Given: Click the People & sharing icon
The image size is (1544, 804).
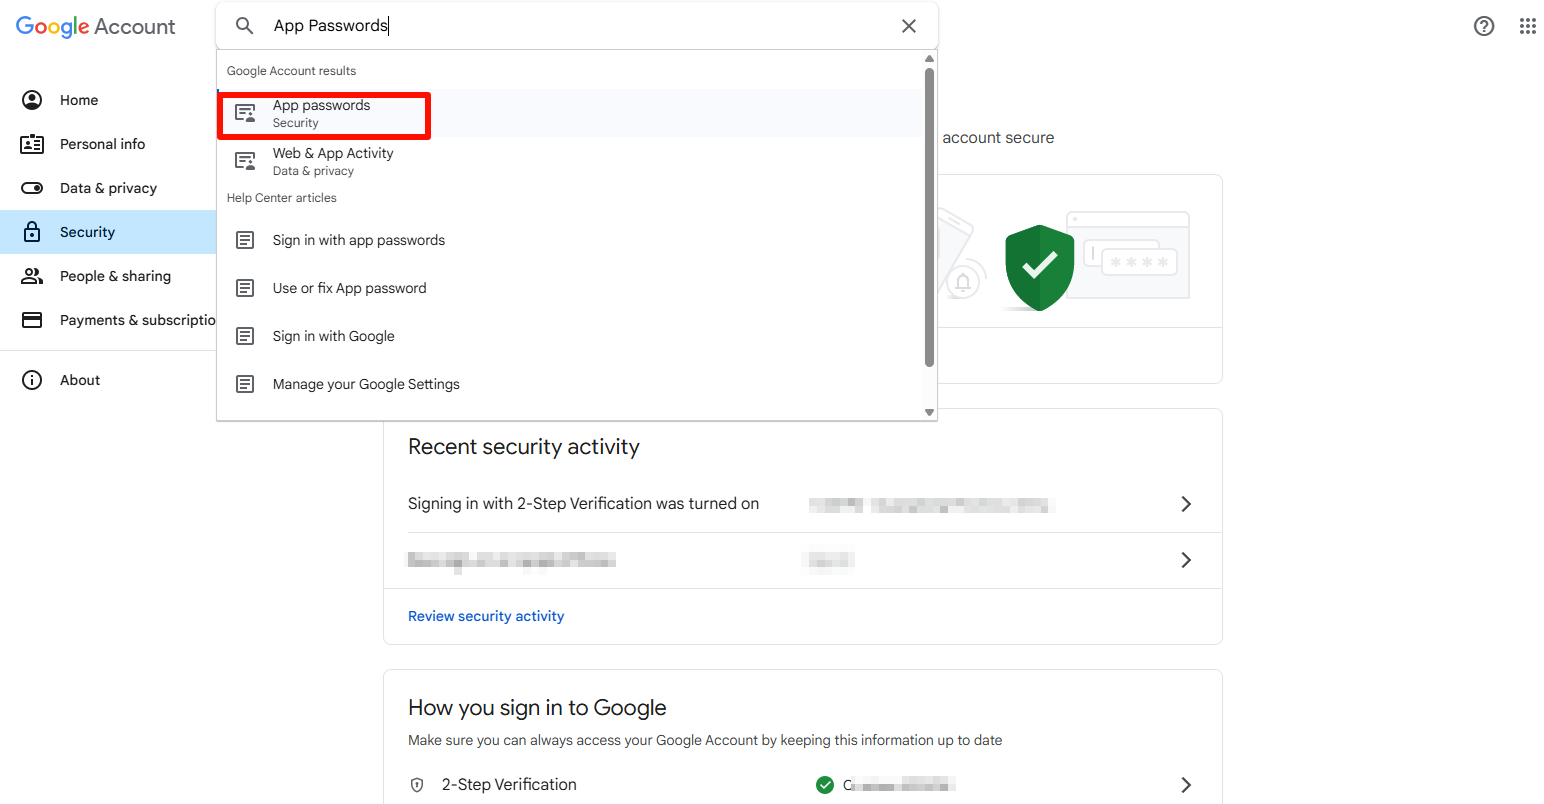Looking at the screenshot, I should click(32, 276).
